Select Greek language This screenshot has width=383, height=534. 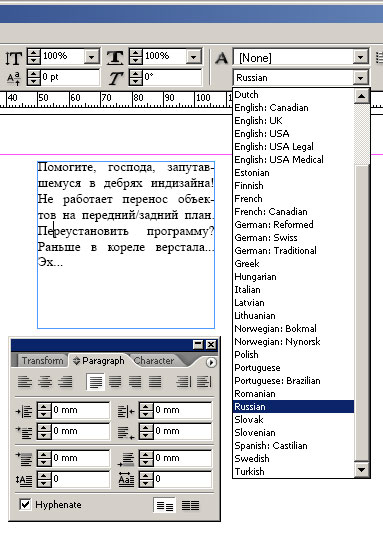click(x=293, y=264)
